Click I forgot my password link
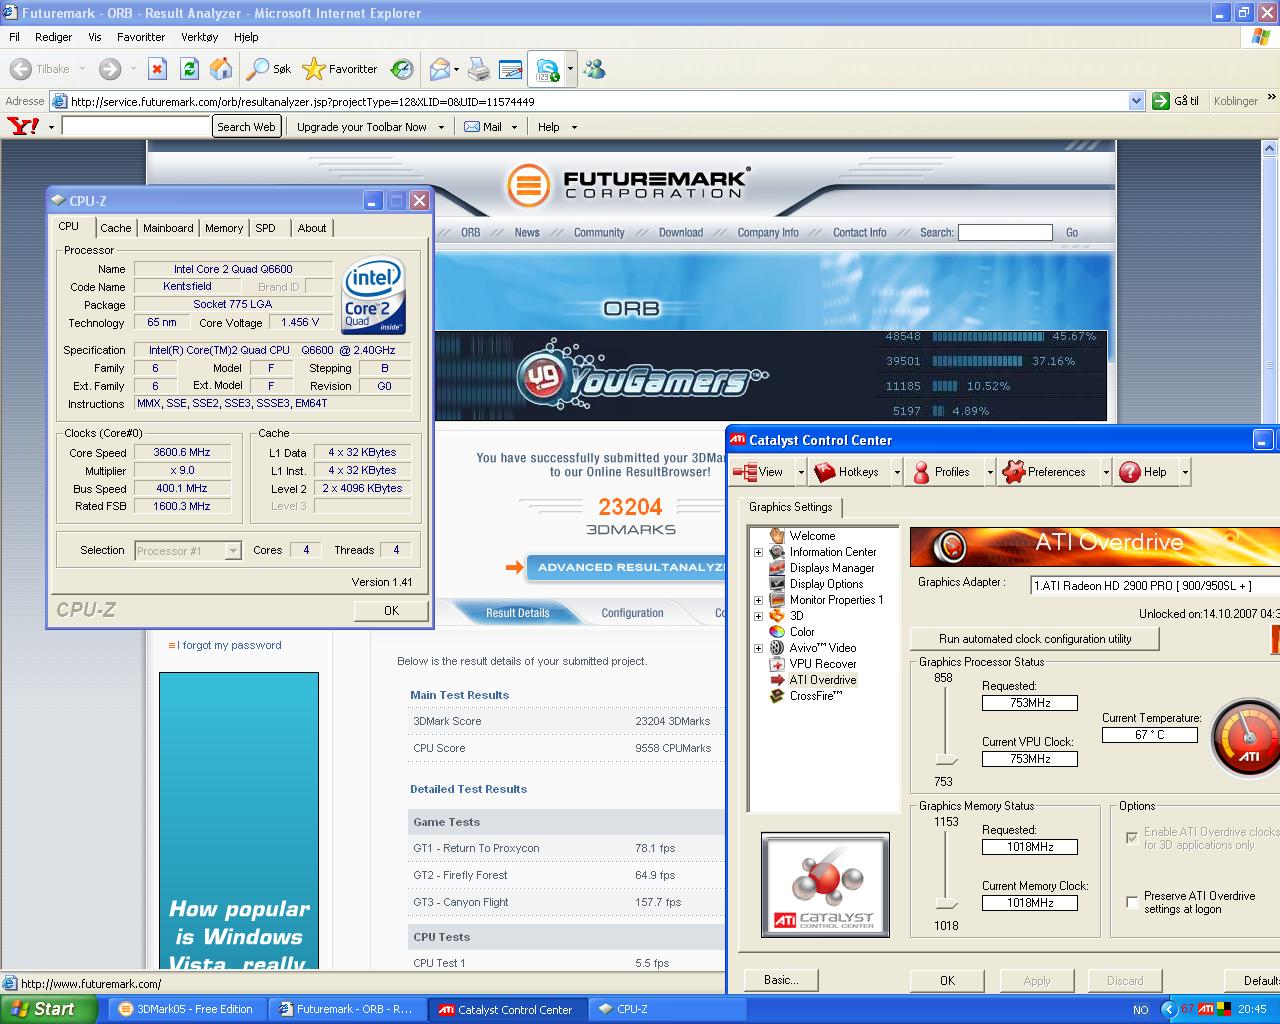Image resolution: width=1280 pixels, height=1024 pixels. click(x=229, y=645)
